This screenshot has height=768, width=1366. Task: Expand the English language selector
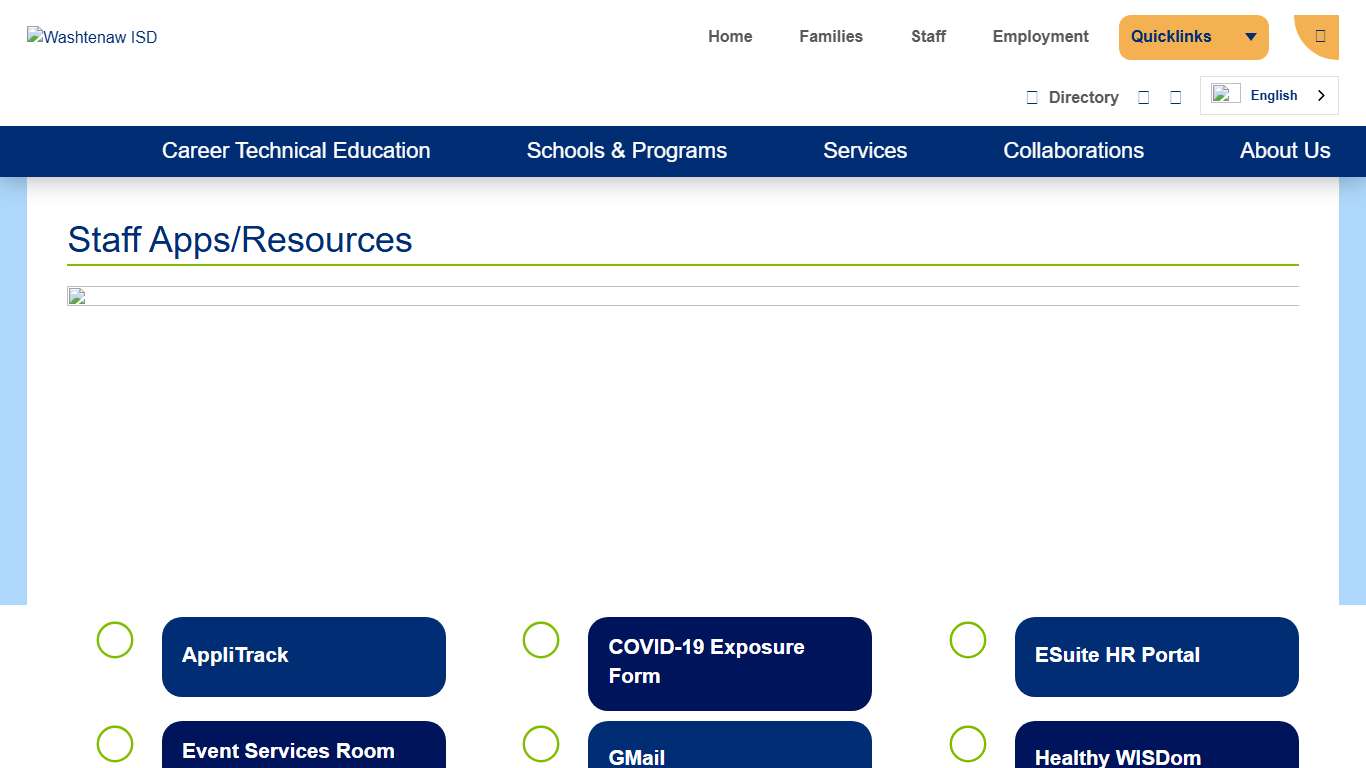[1321, 95]
